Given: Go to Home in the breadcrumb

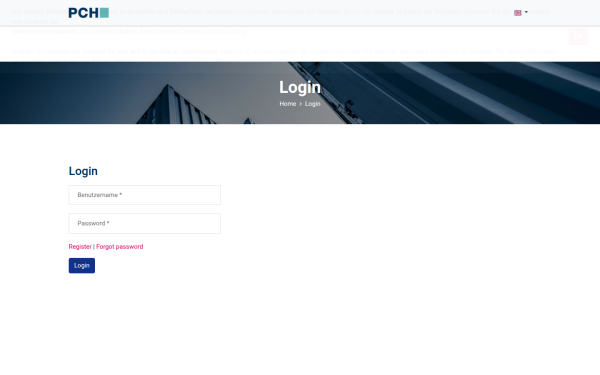Looking at the screenshot, I should 288,104.
